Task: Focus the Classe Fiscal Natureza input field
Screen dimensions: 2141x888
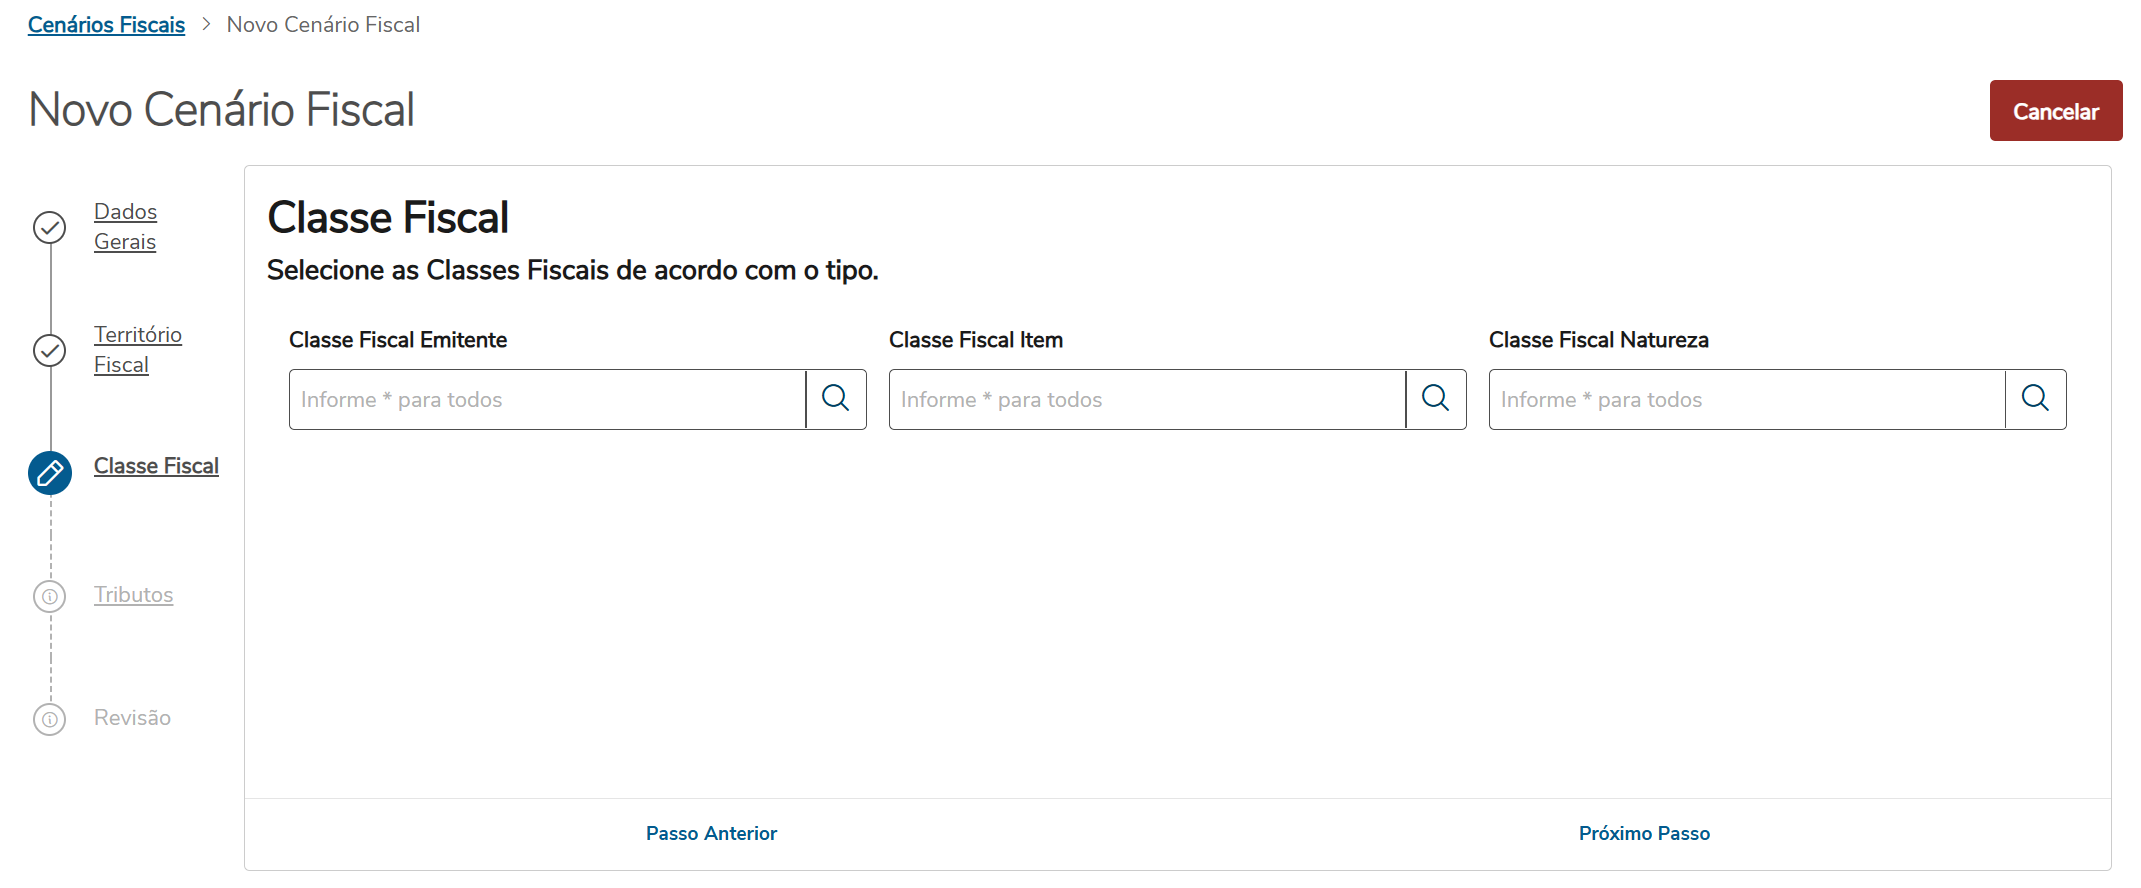Action: (x=1746, y=400)
